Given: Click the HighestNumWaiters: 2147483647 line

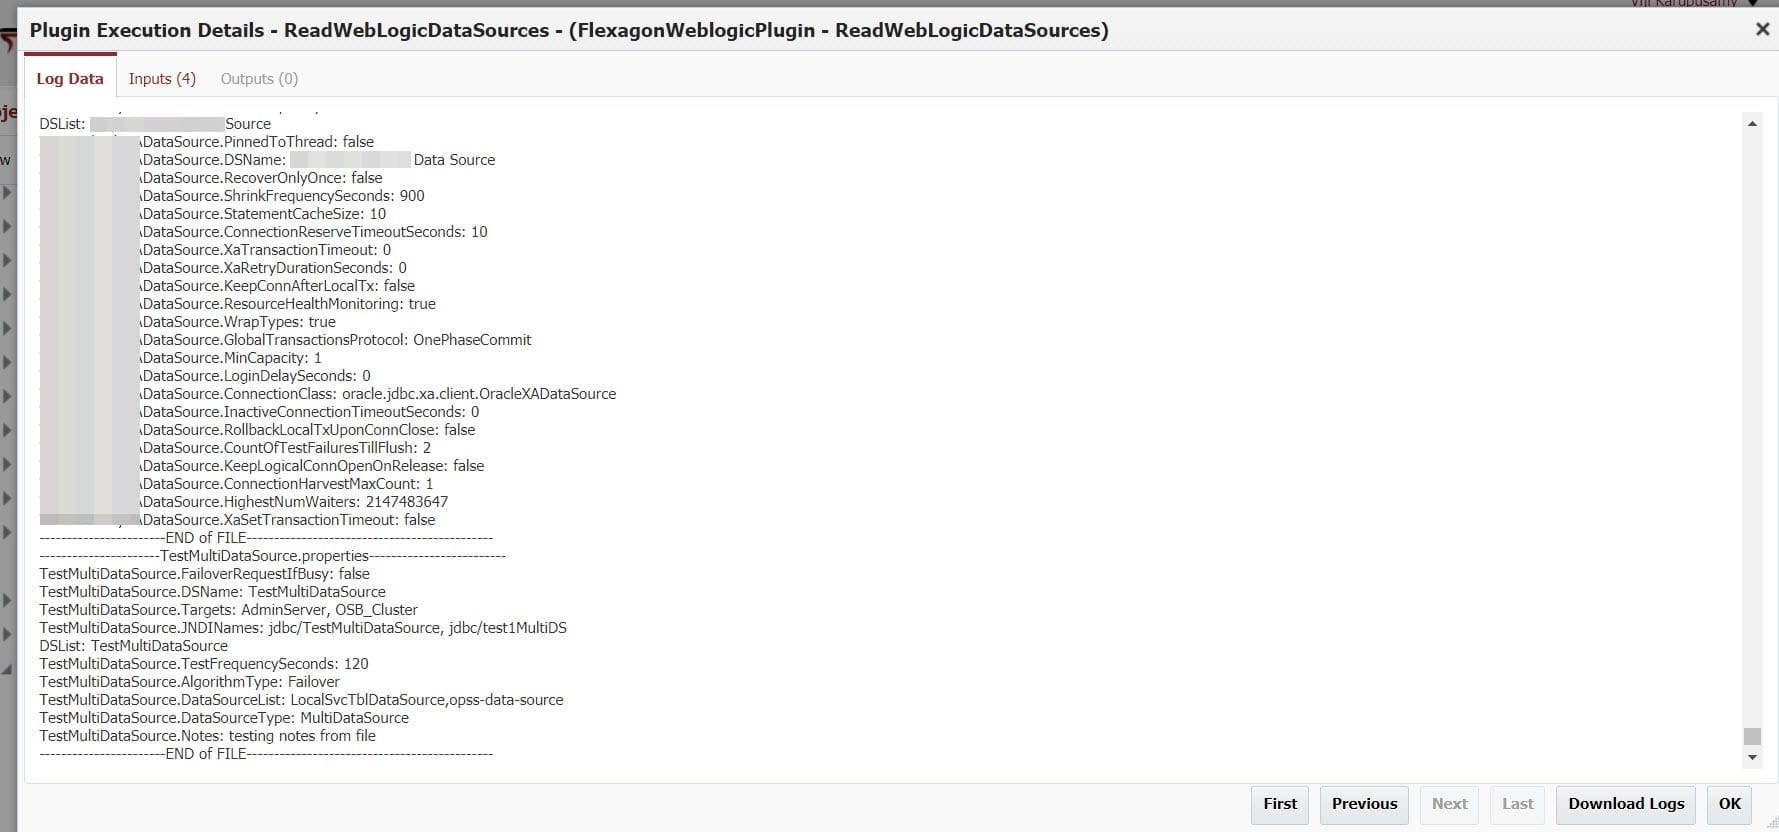Looking at the screenshot, I should coord(294,502).
